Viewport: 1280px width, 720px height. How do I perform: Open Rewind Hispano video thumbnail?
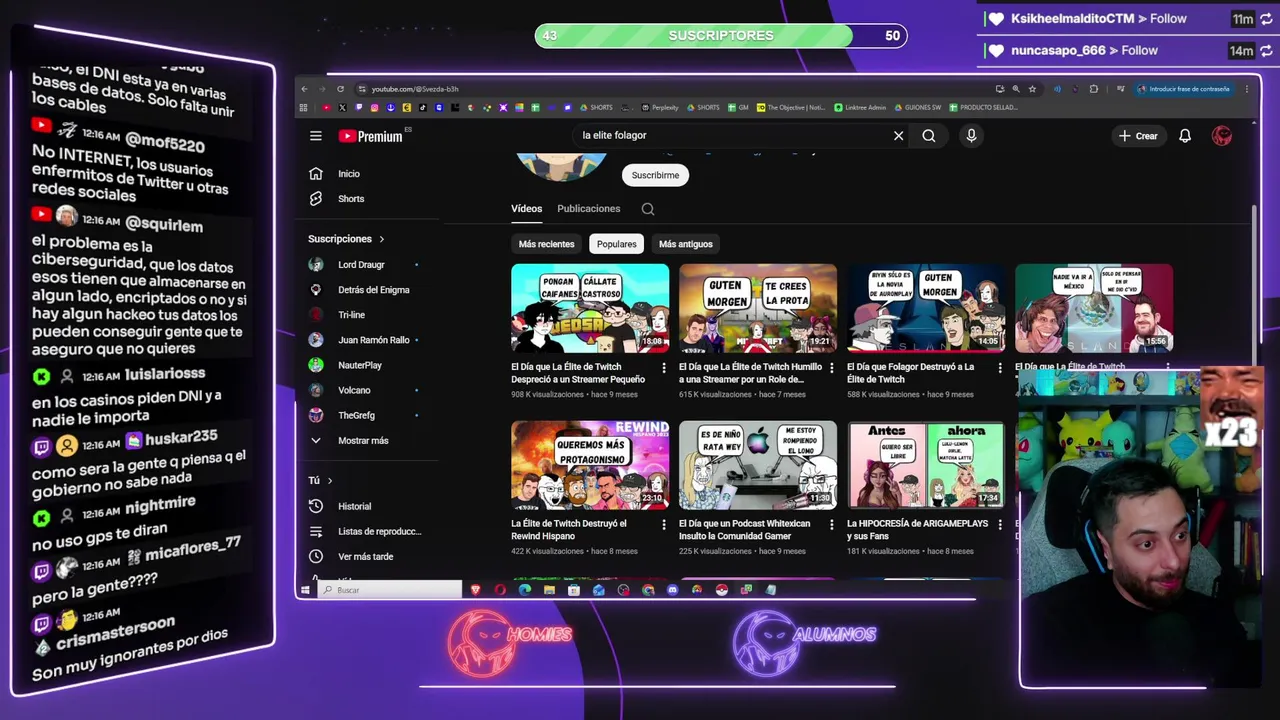click(x=590, y=465)
